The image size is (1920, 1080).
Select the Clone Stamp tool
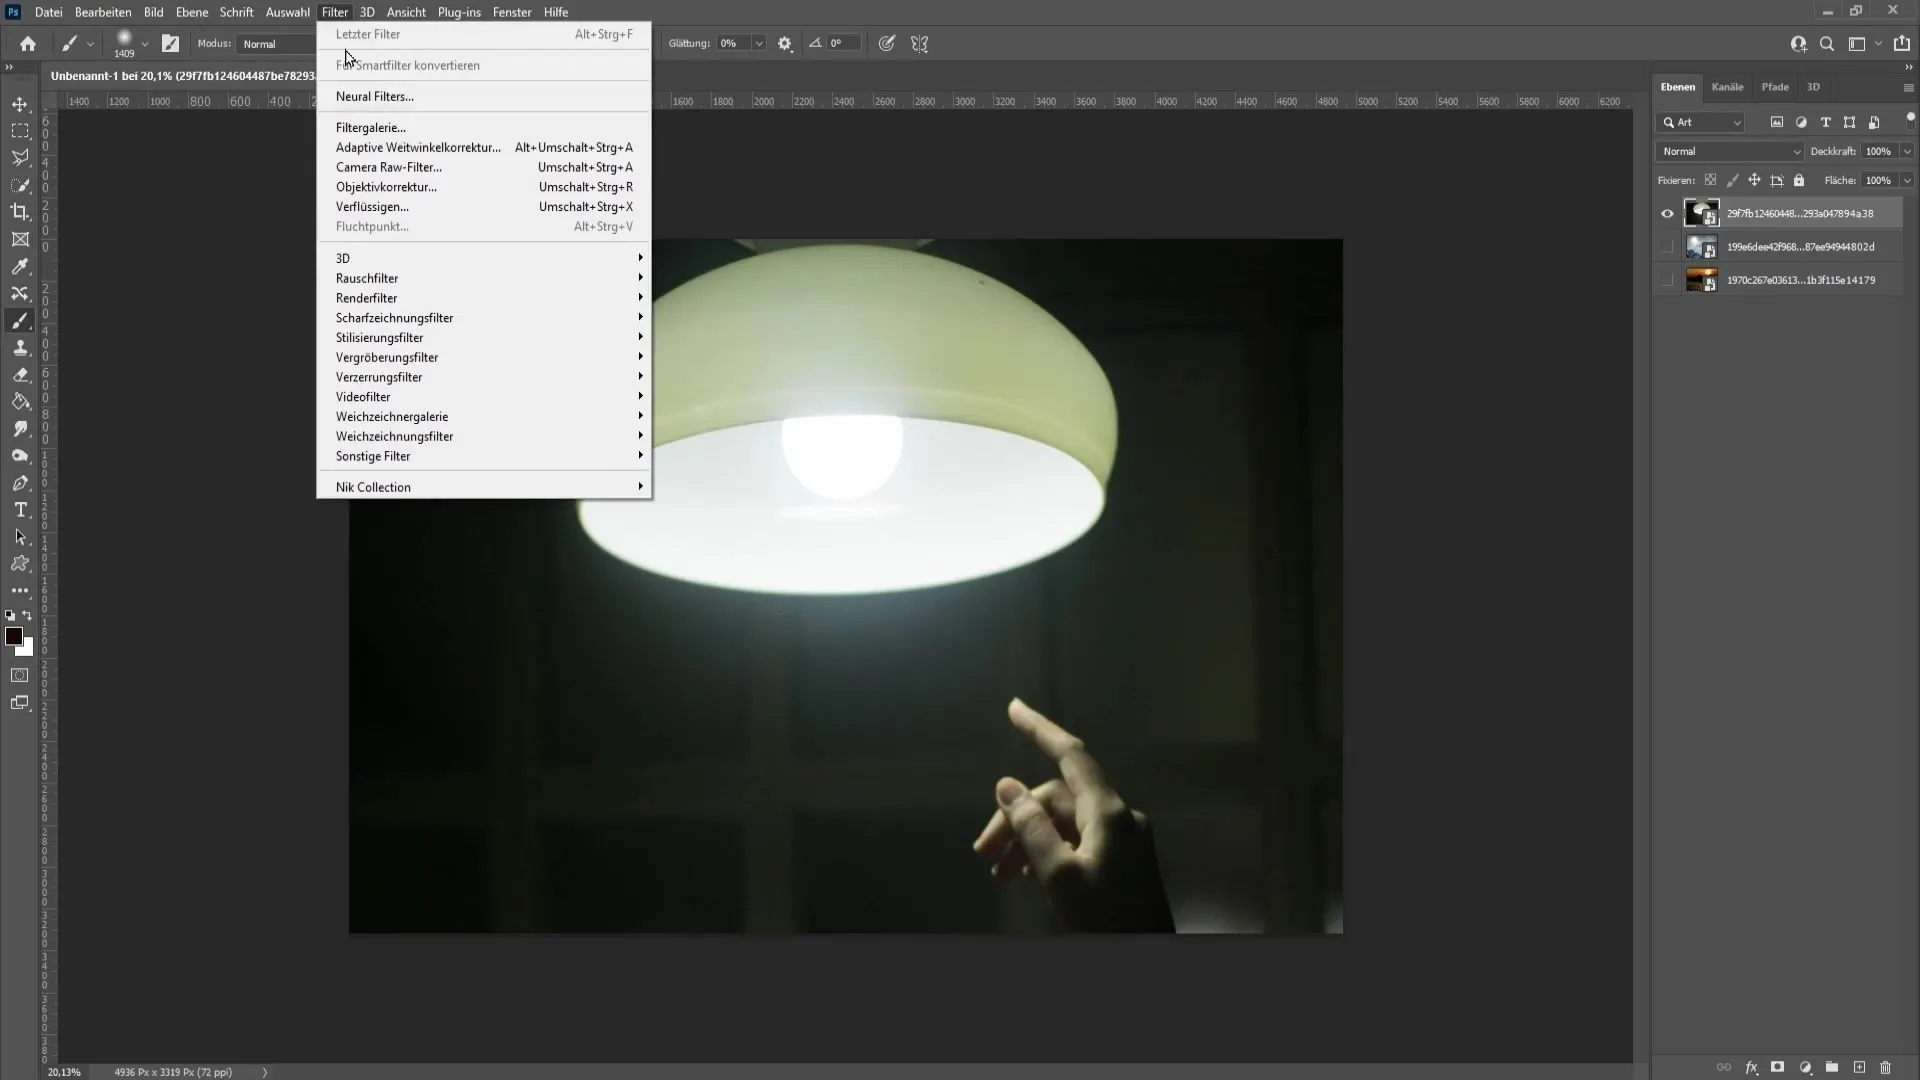20,345
